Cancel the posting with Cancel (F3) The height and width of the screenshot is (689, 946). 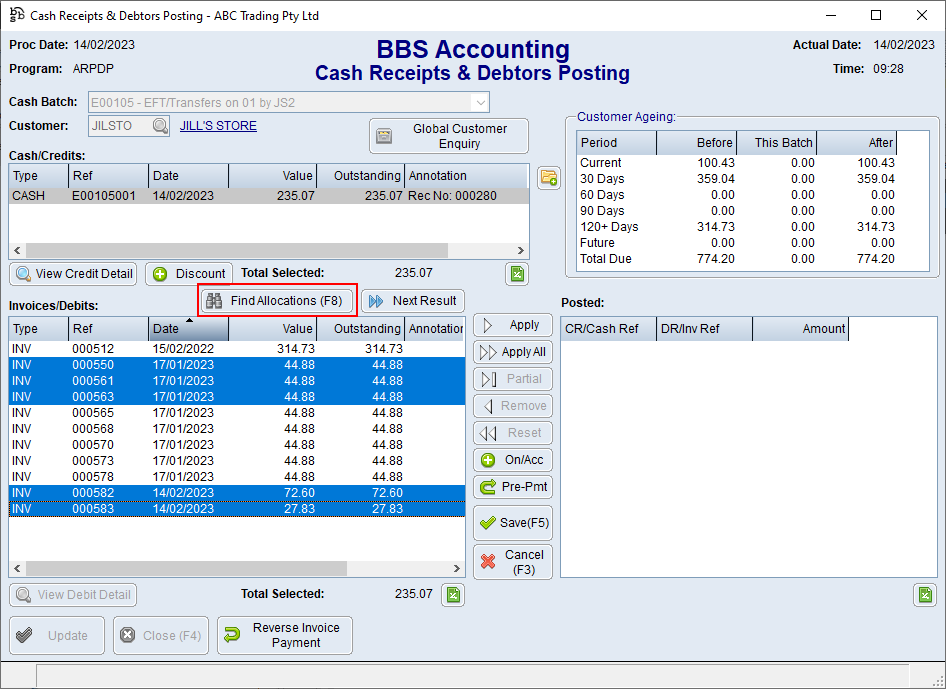[513, 562]
